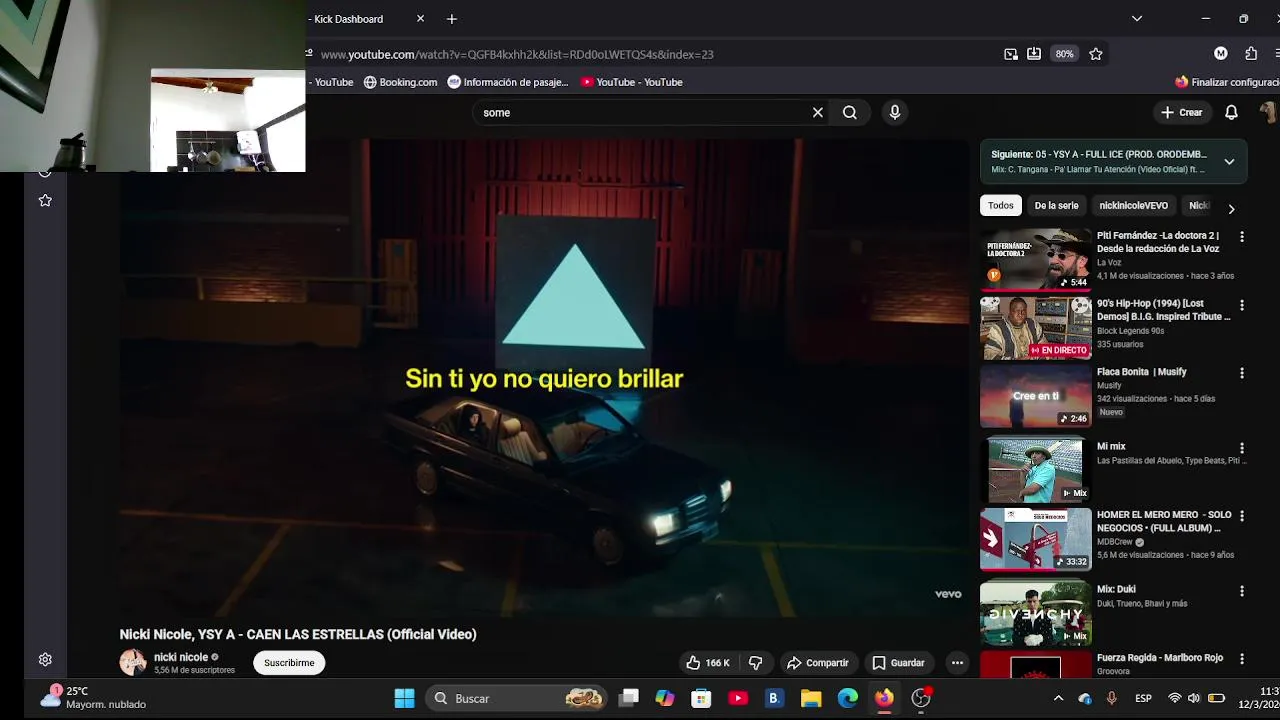Open Windows Start menu
This screenshot has height=720, width=1280.
[x=404, y=698]
